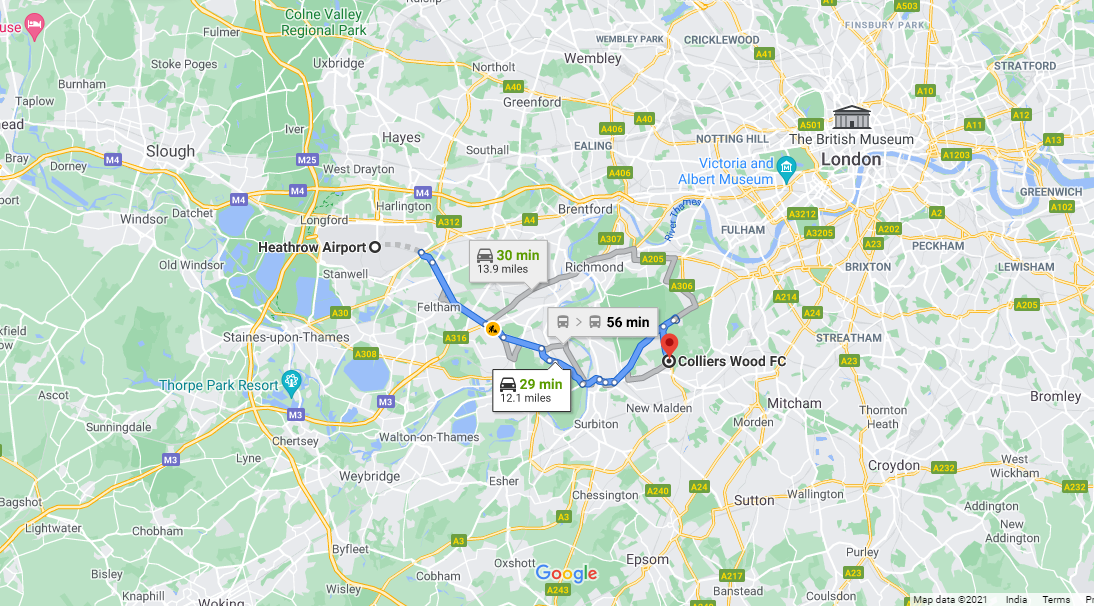Select the 29 min 12.1 miles route
Image resolution: width=1094 pixels, height=606 pixels.
[532, 391]
